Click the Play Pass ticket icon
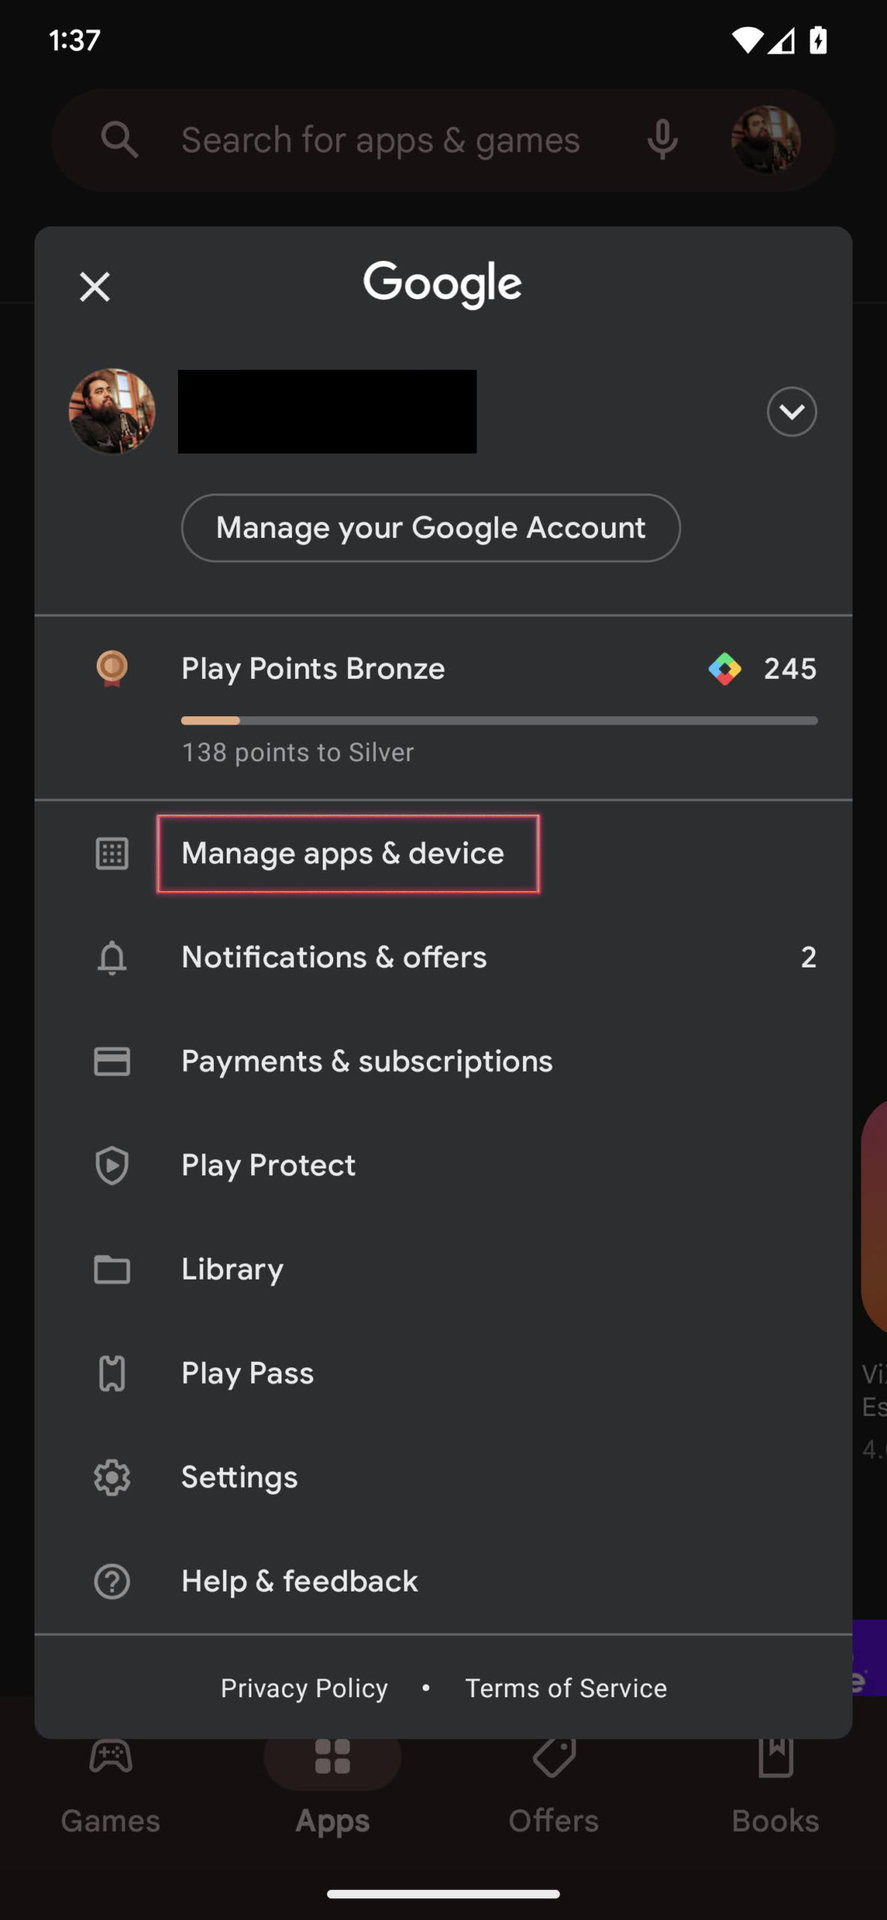The width and height of the screenshot is (887, 1920). coord(112,1373)
